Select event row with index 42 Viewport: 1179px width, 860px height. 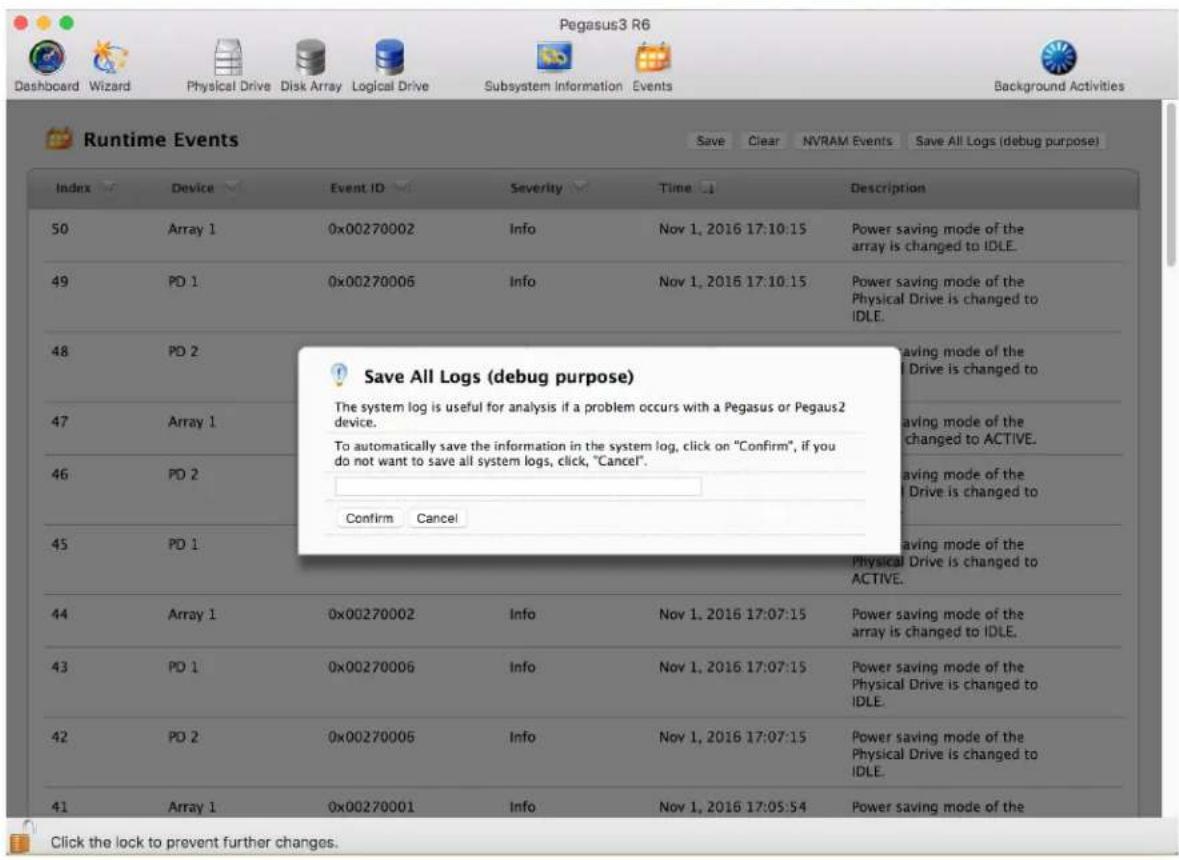[x=583, y=753]
